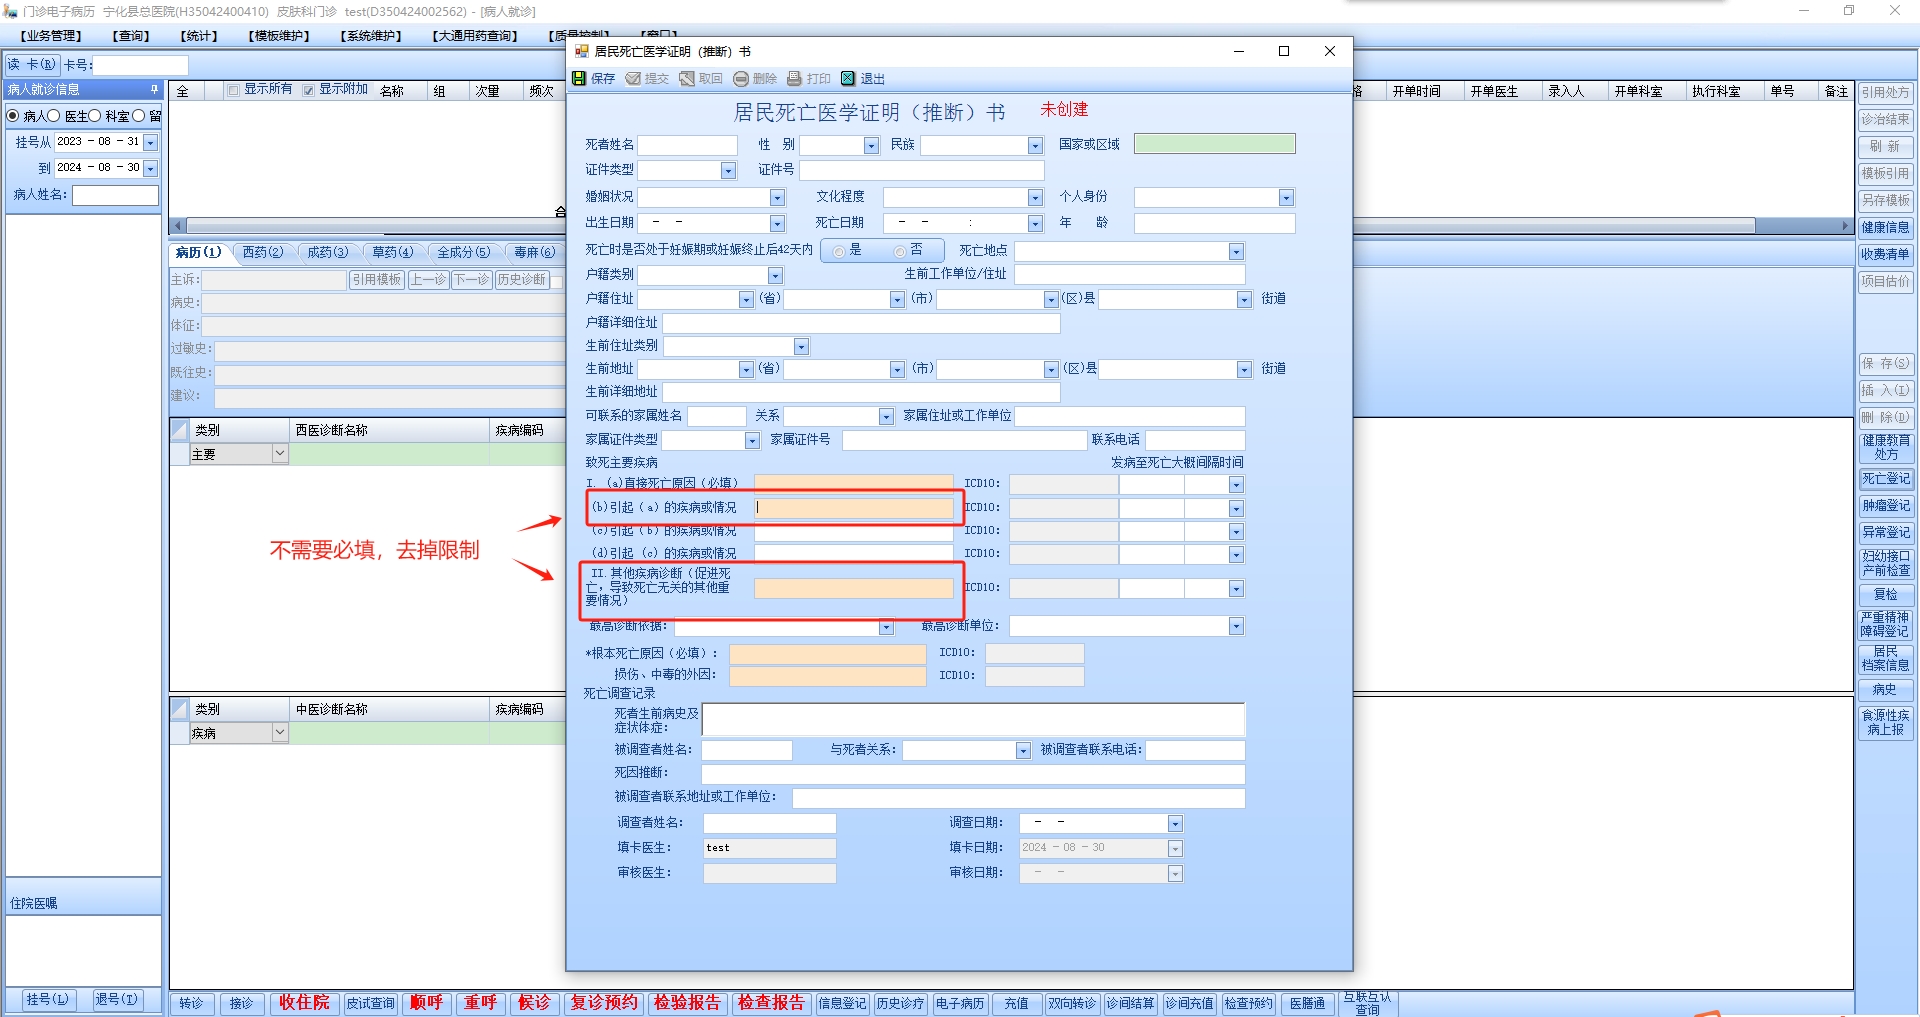Expand the 证件类型 dropdown

tap(729, 171)
